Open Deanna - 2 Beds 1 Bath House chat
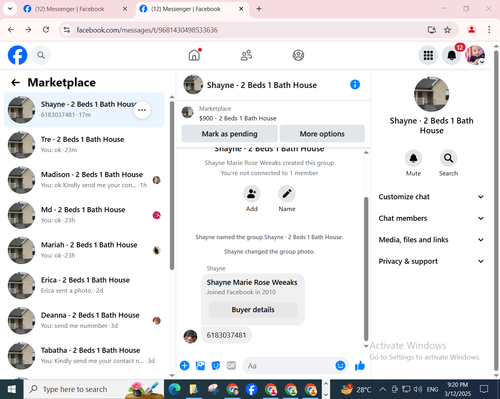 click(84, 321)
